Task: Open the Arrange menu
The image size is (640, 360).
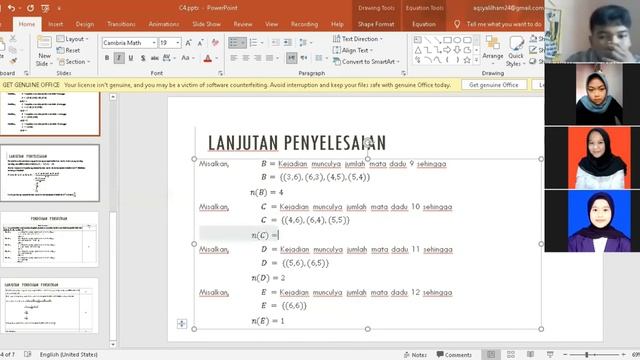Action: (x=493, y=51)
